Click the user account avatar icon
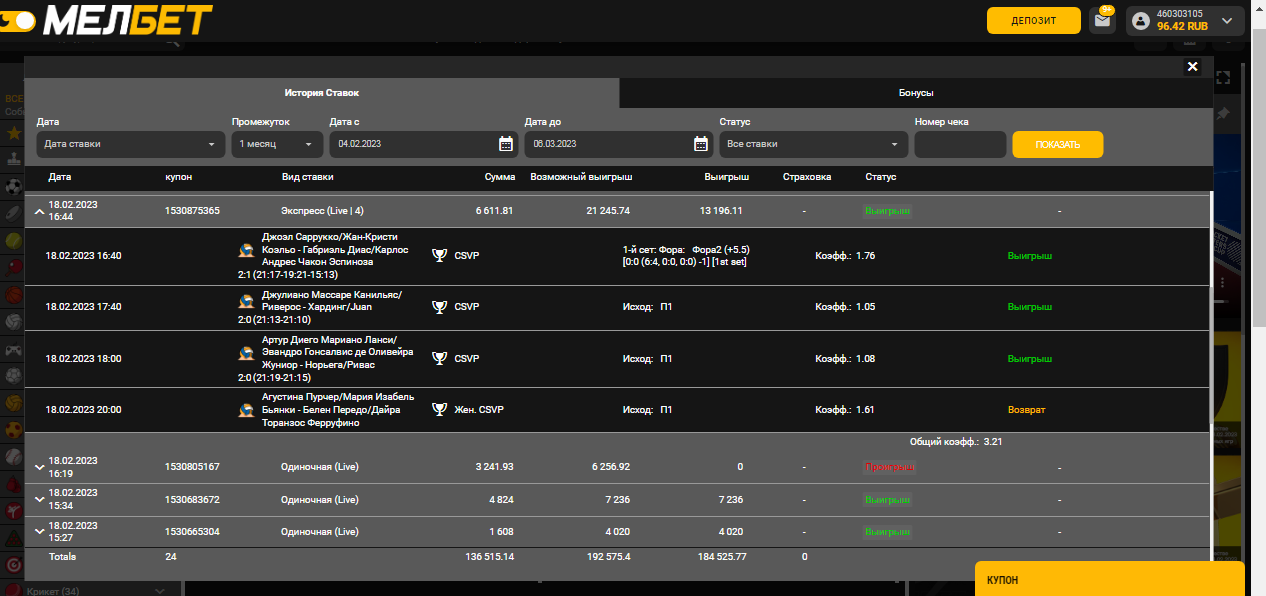Screen dimensions: 1266x596 (x=1141, y=21)
